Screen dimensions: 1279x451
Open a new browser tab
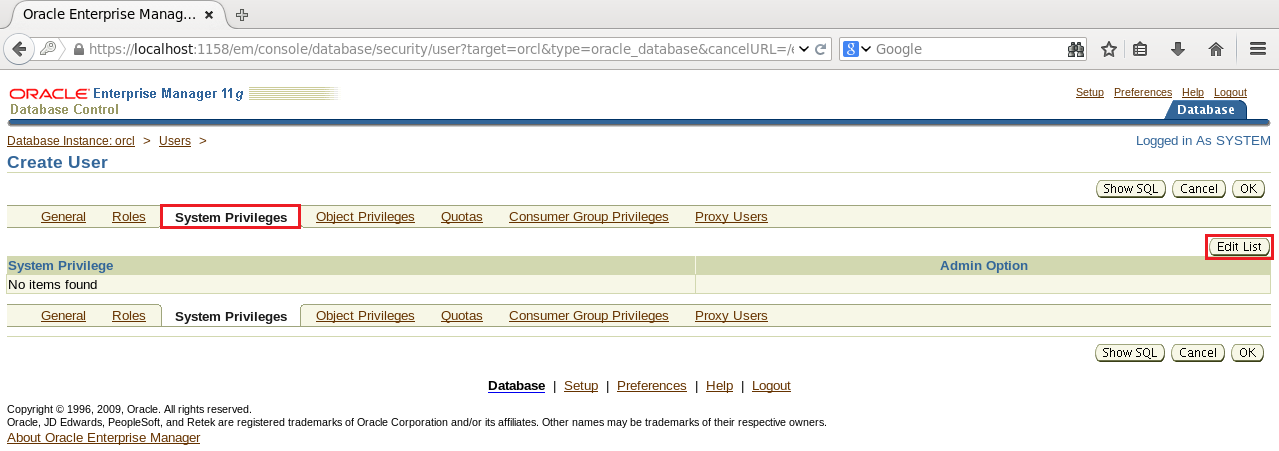pos(242,14)
